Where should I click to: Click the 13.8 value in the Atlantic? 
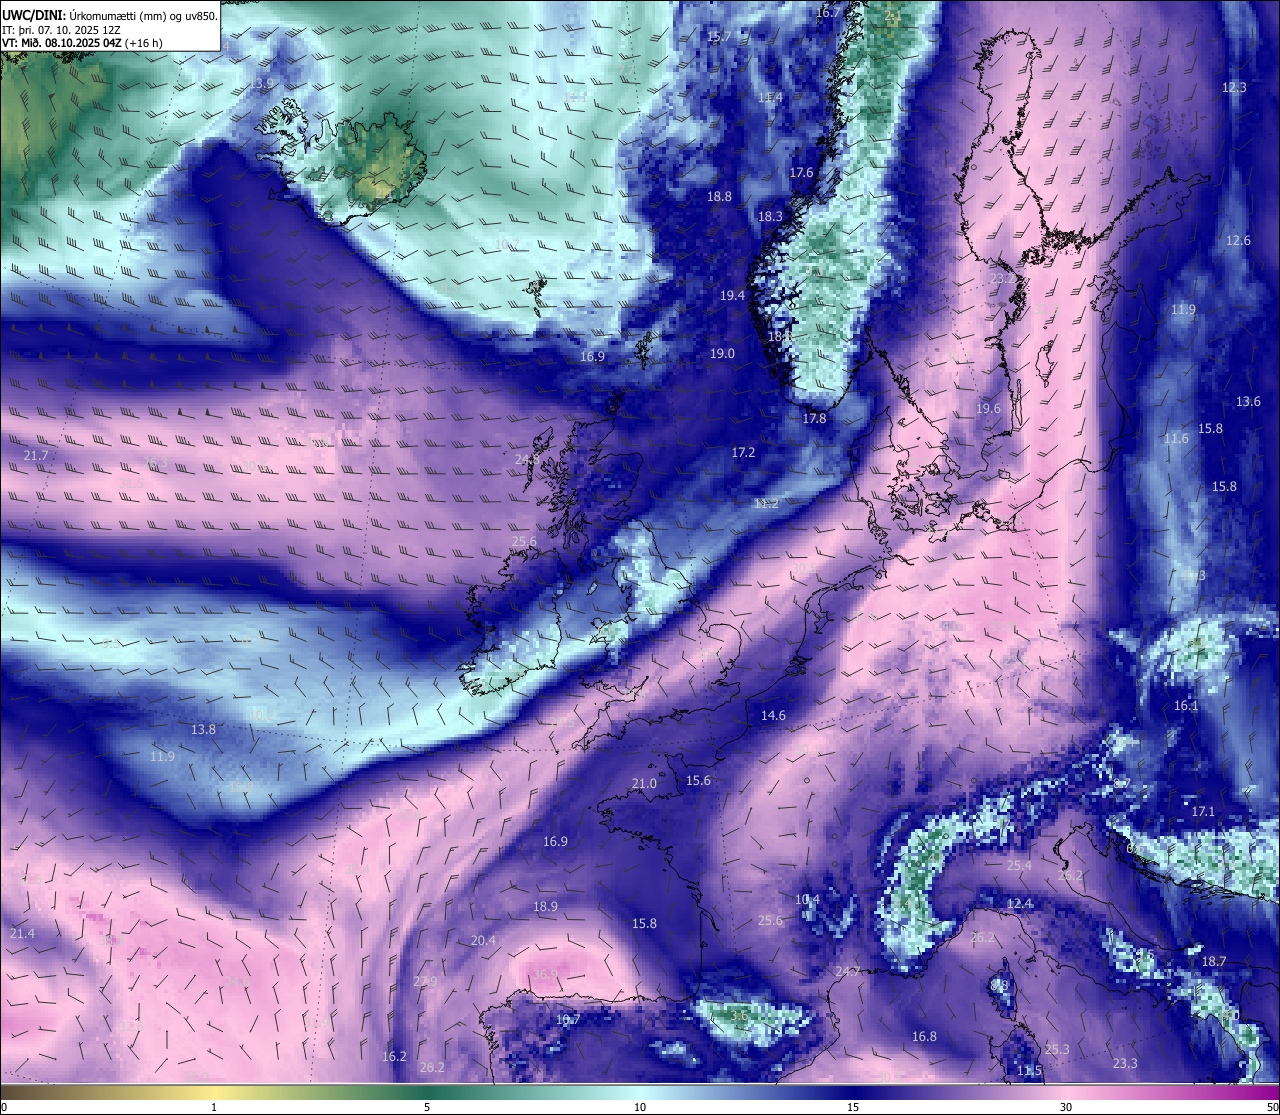pyautogui.click(x=203, y=730)
